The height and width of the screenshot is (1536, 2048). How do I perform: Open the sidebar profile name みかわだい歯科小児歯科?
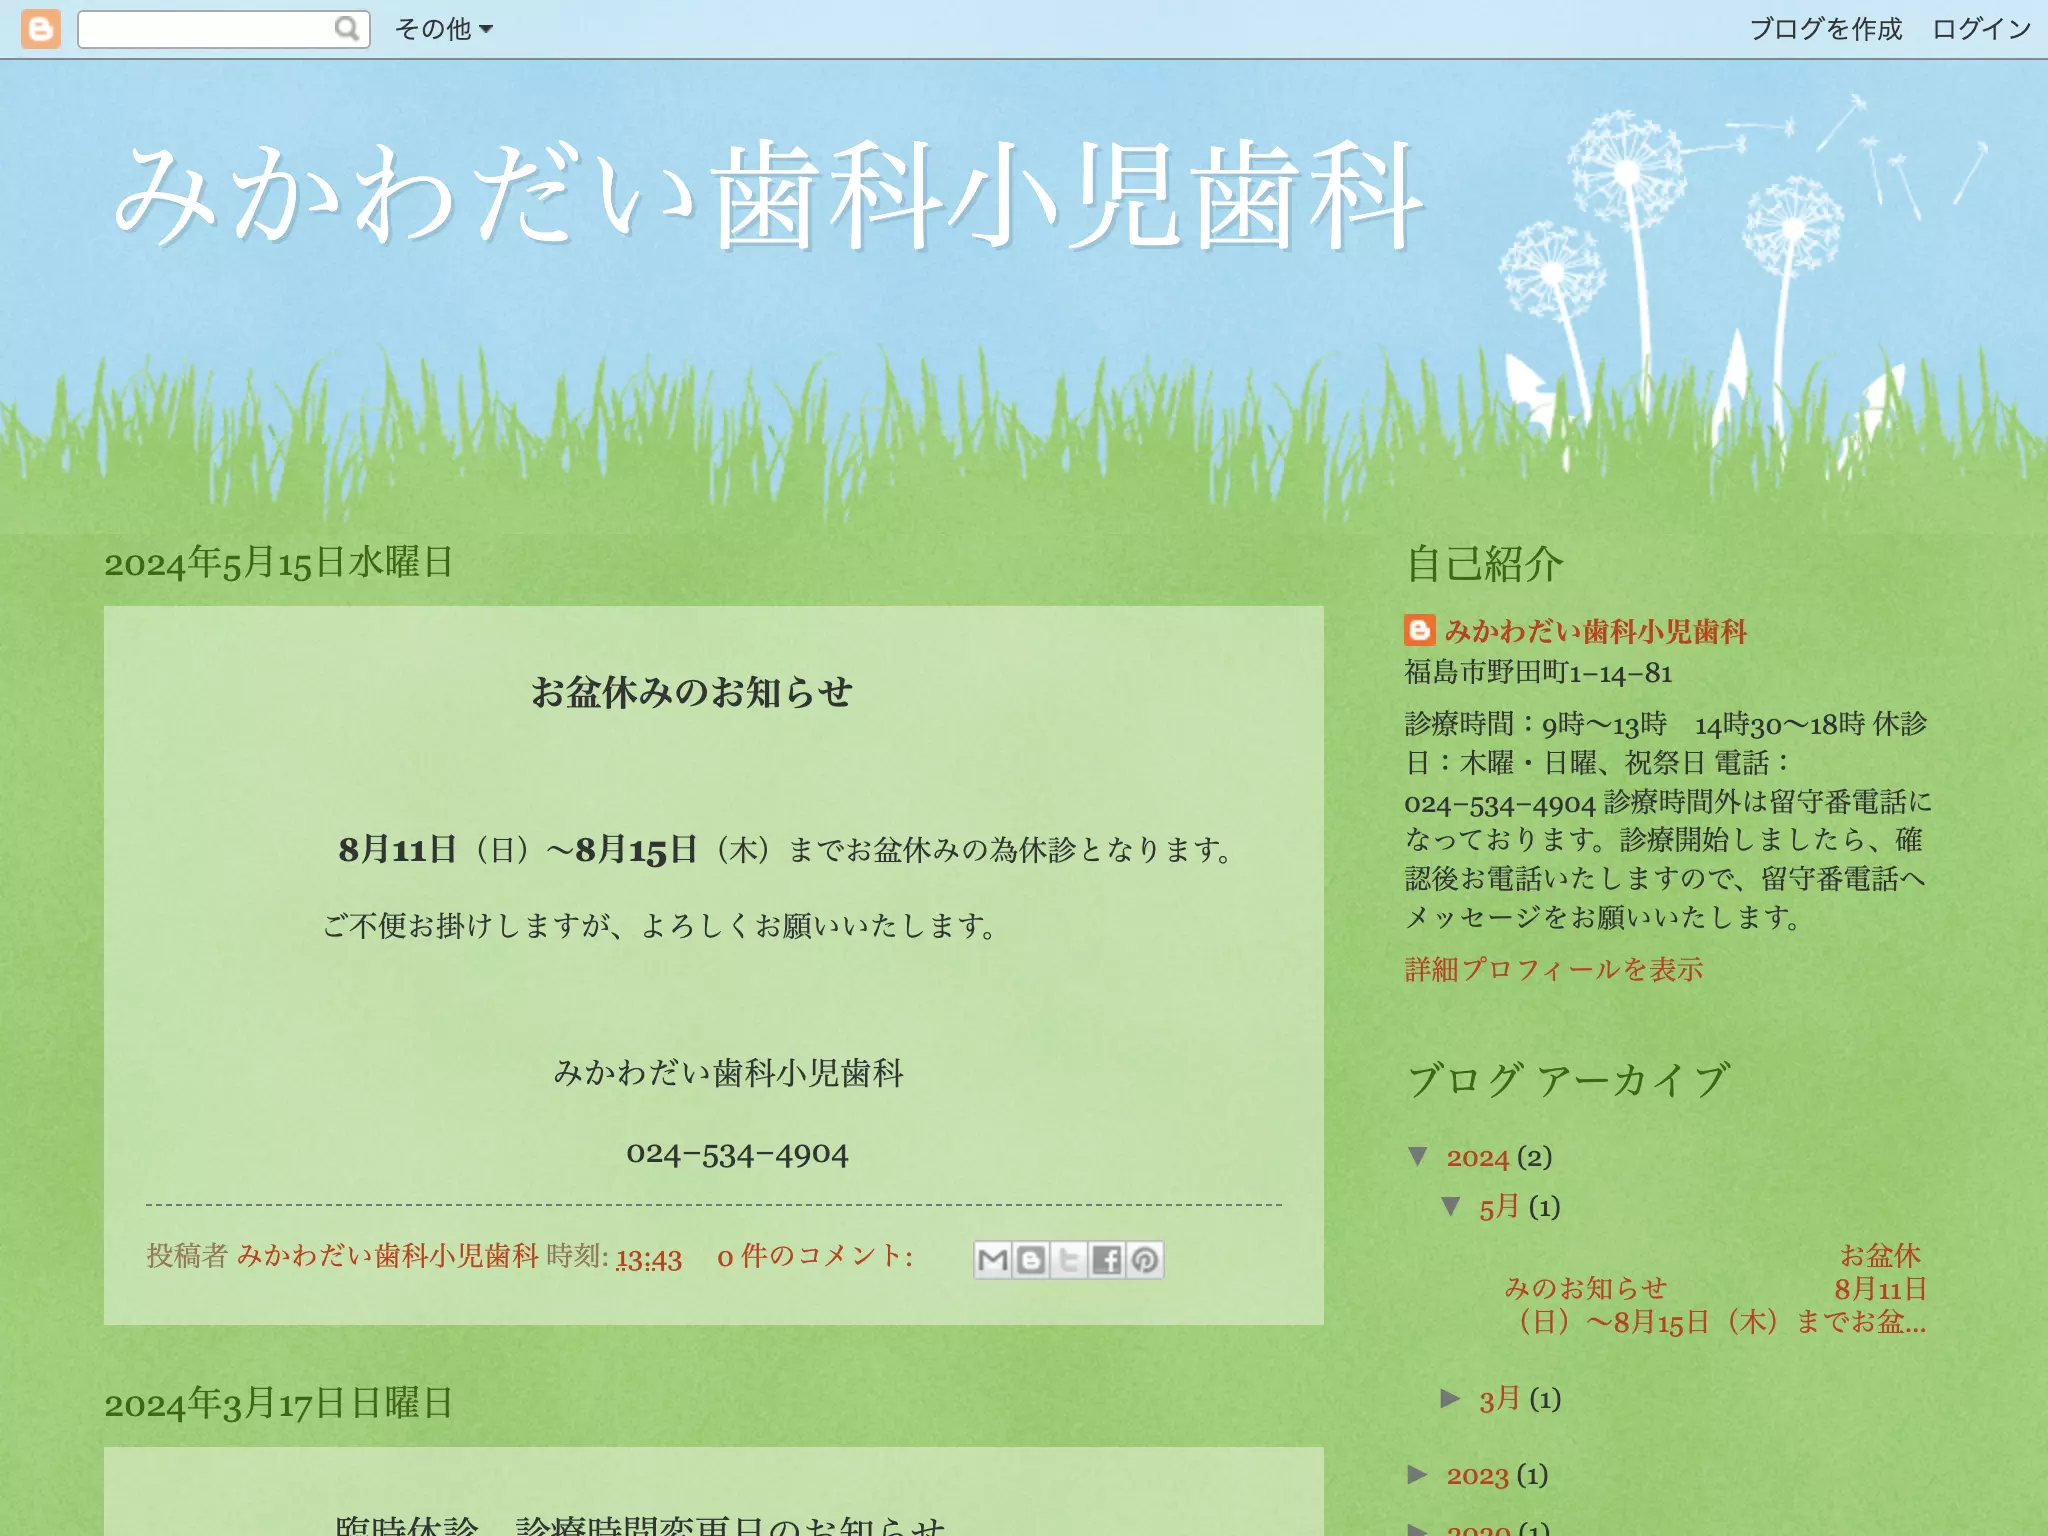(1596, 631)
